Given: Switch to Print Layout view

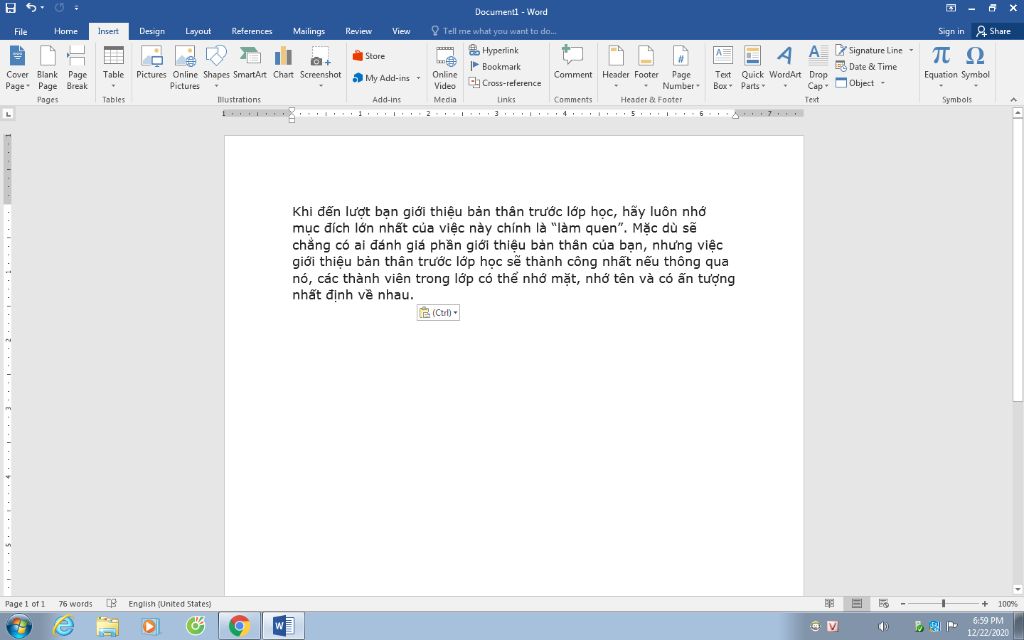Looking at the screenshot, I should [x=857, y=603].
